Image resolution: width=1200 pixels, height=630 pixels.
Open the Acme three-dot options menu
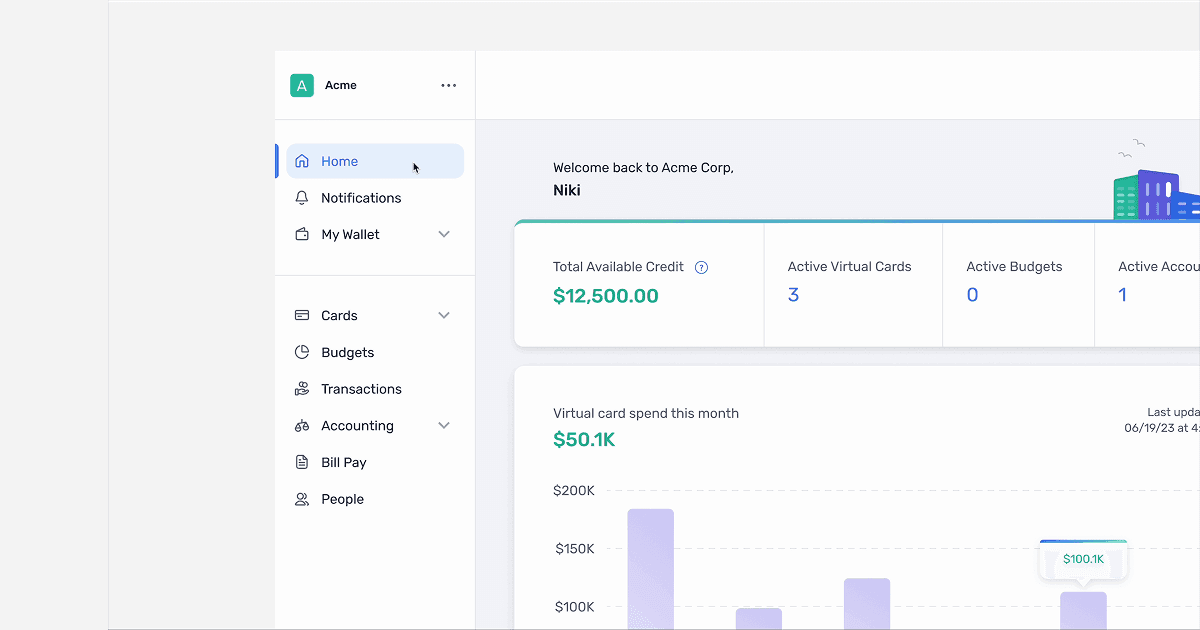click(449, 86)
